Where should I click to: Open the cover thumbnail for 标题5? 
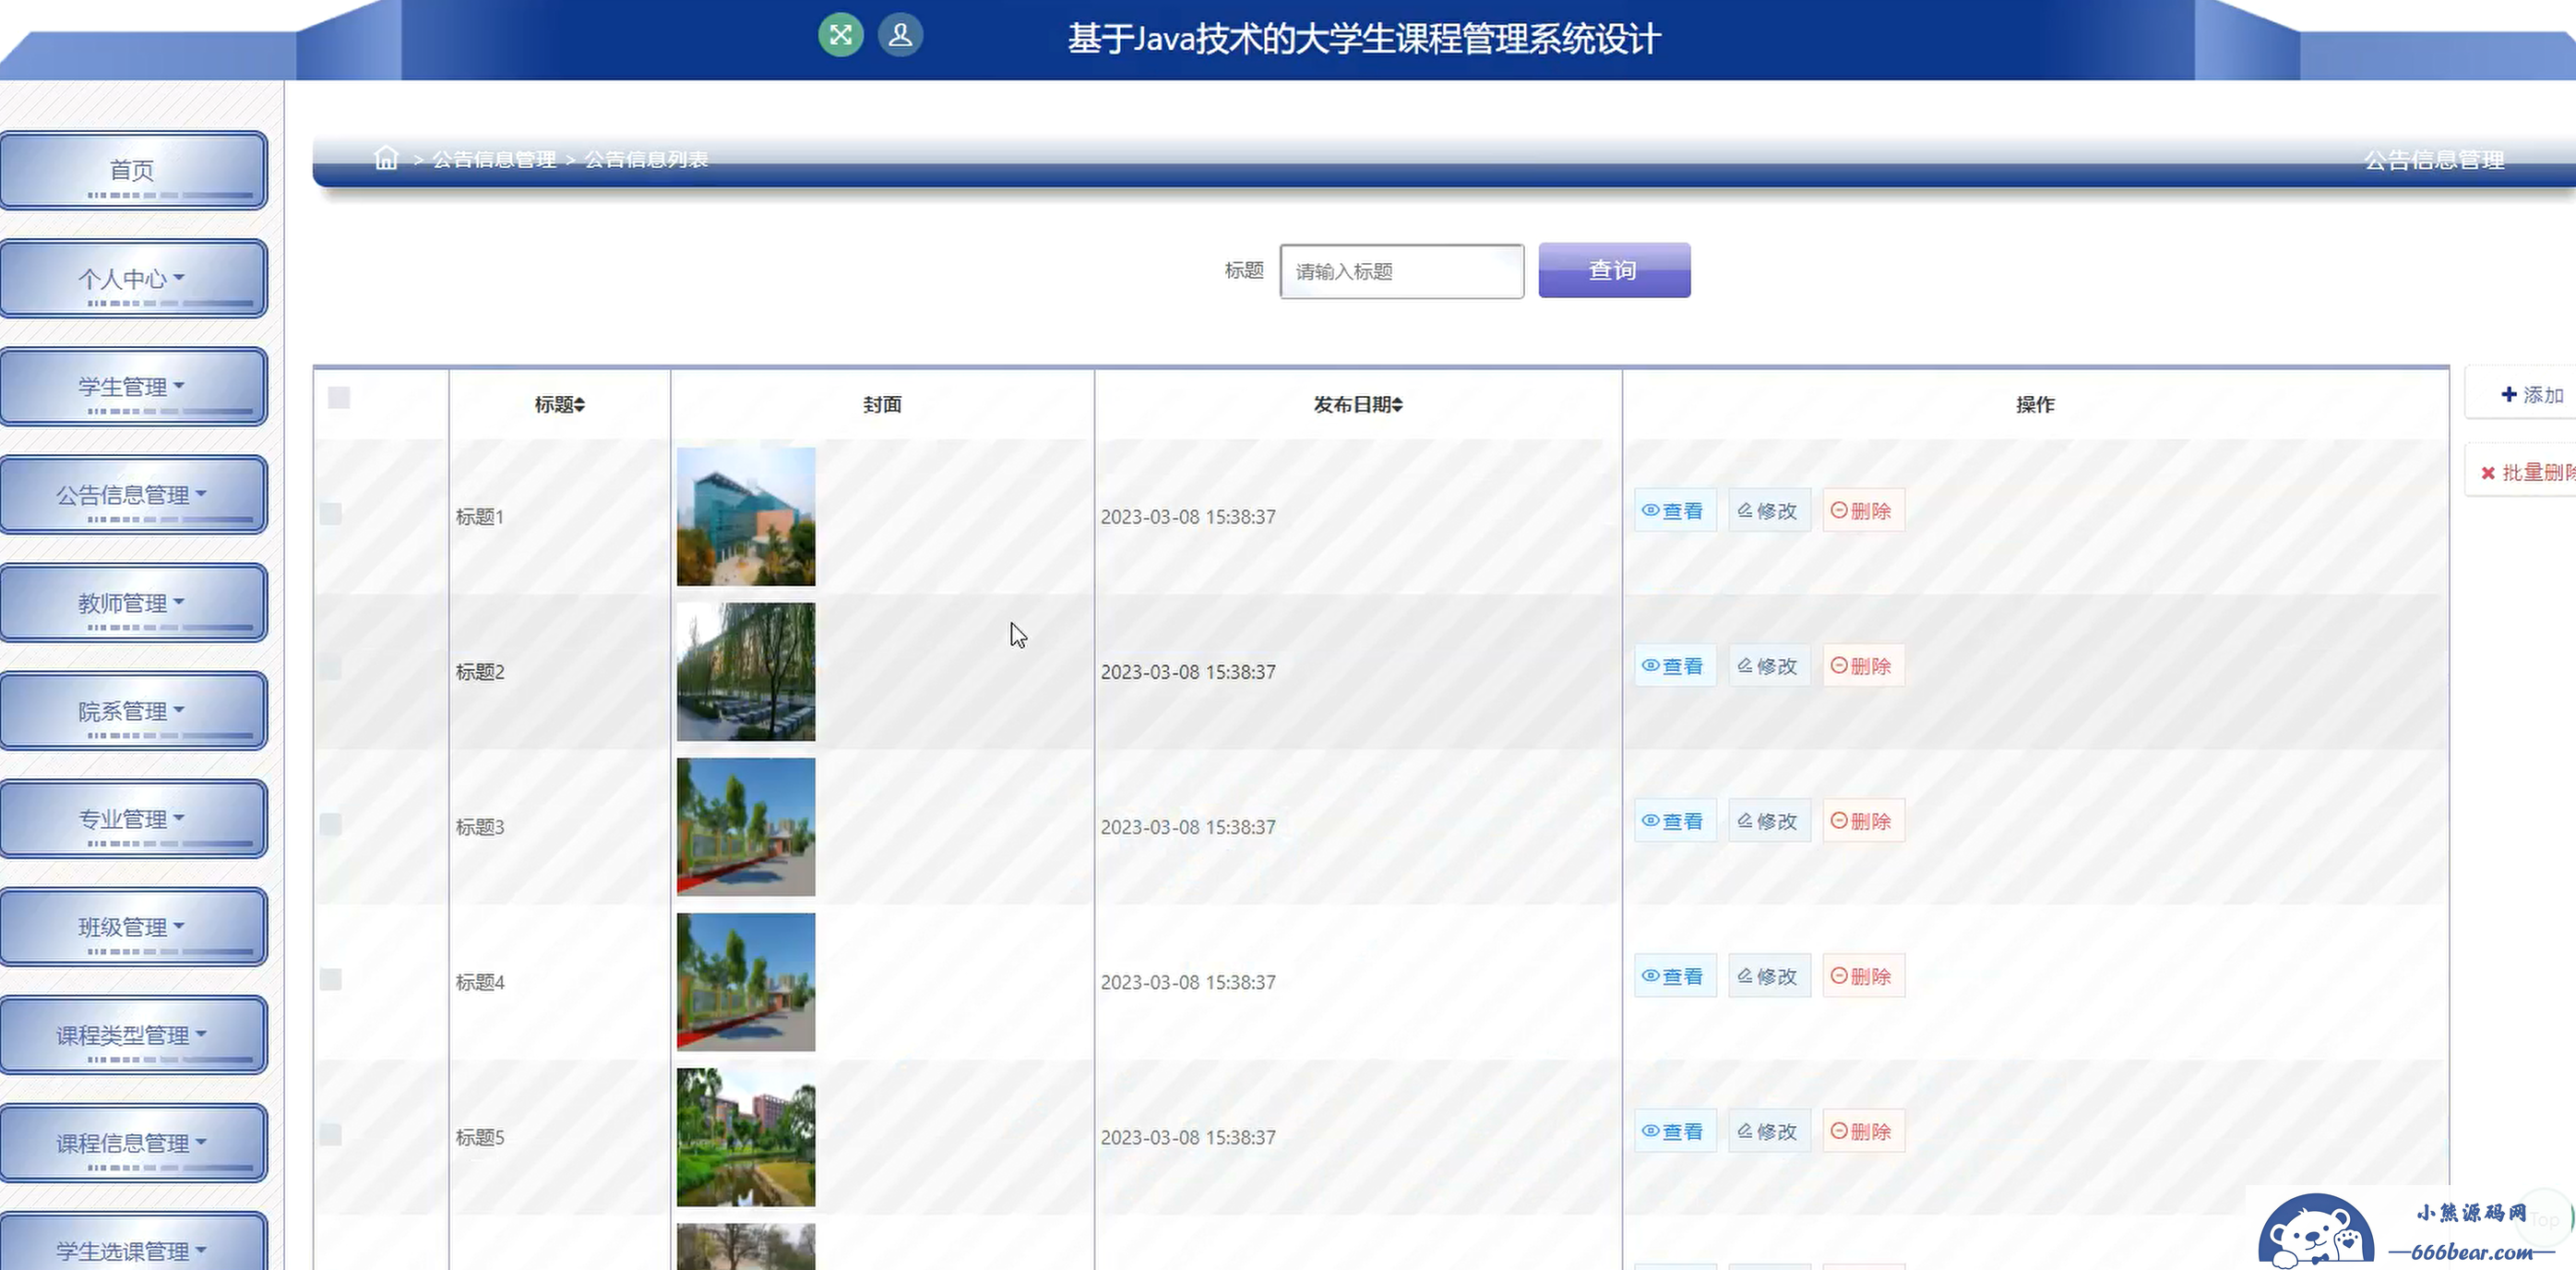pyautogui.click(x=746, y=1136)
